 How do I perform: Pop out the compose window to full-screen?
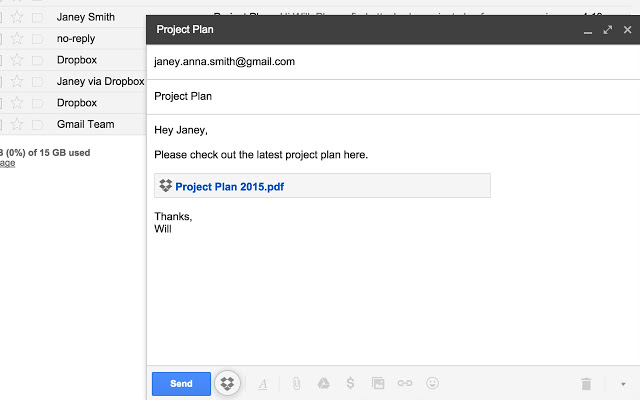pos(608,30)
